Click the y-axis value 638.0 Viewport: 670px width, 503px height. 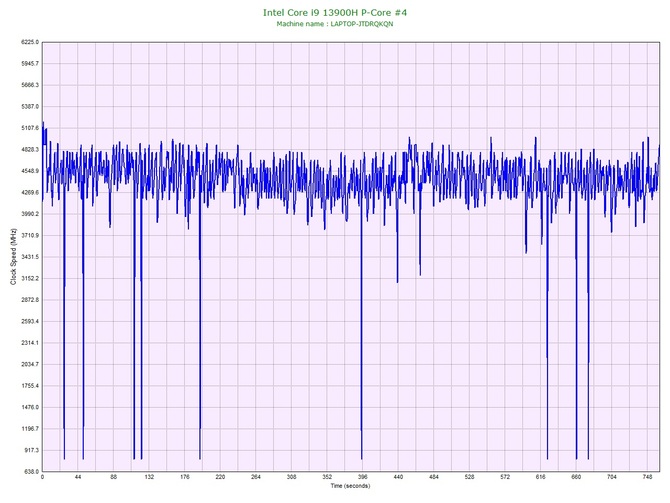click(x=31, y=471)
